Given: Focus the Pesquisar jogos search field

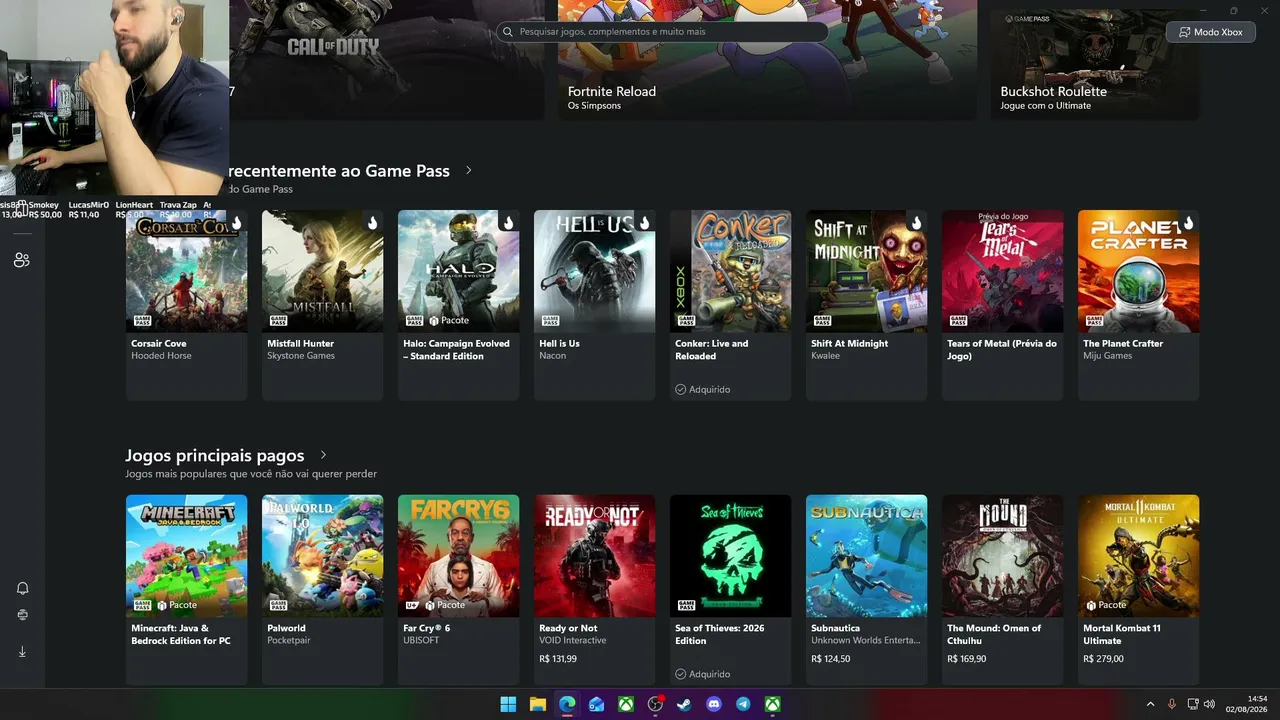Looking at the screenshot, I should 662,32.
